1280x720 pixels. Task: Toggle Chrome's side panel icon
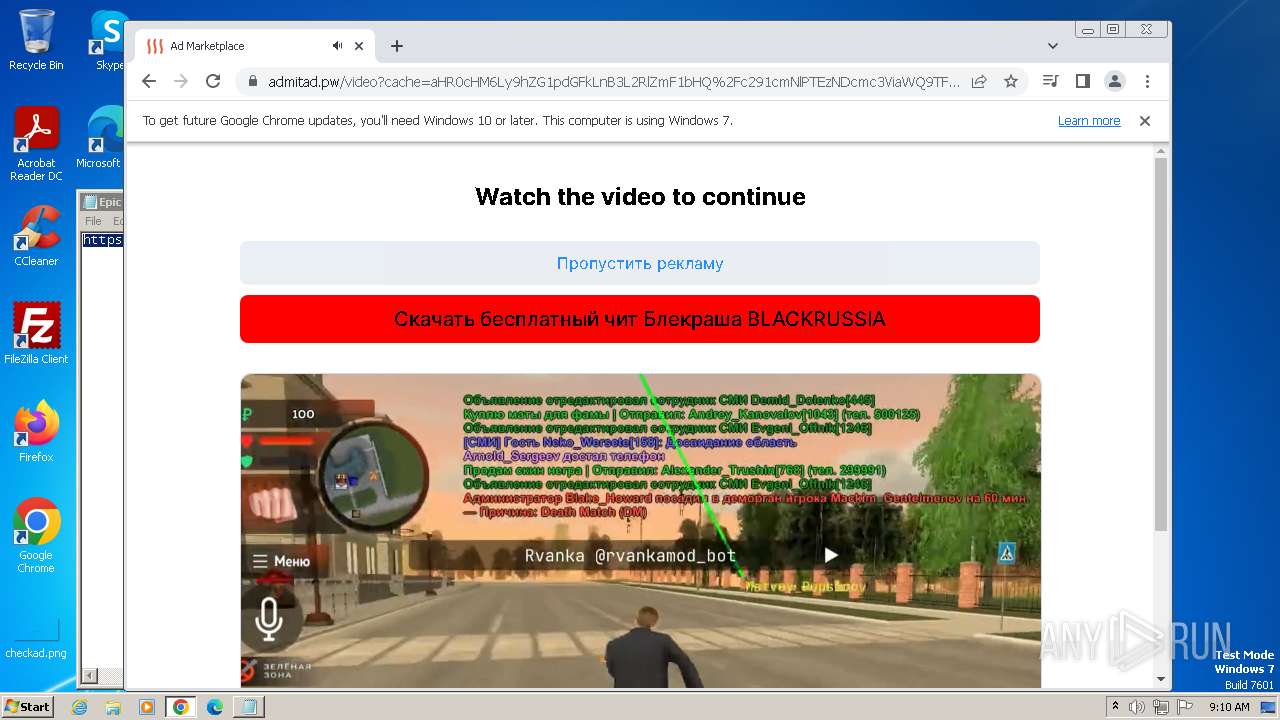(1082, 81)
